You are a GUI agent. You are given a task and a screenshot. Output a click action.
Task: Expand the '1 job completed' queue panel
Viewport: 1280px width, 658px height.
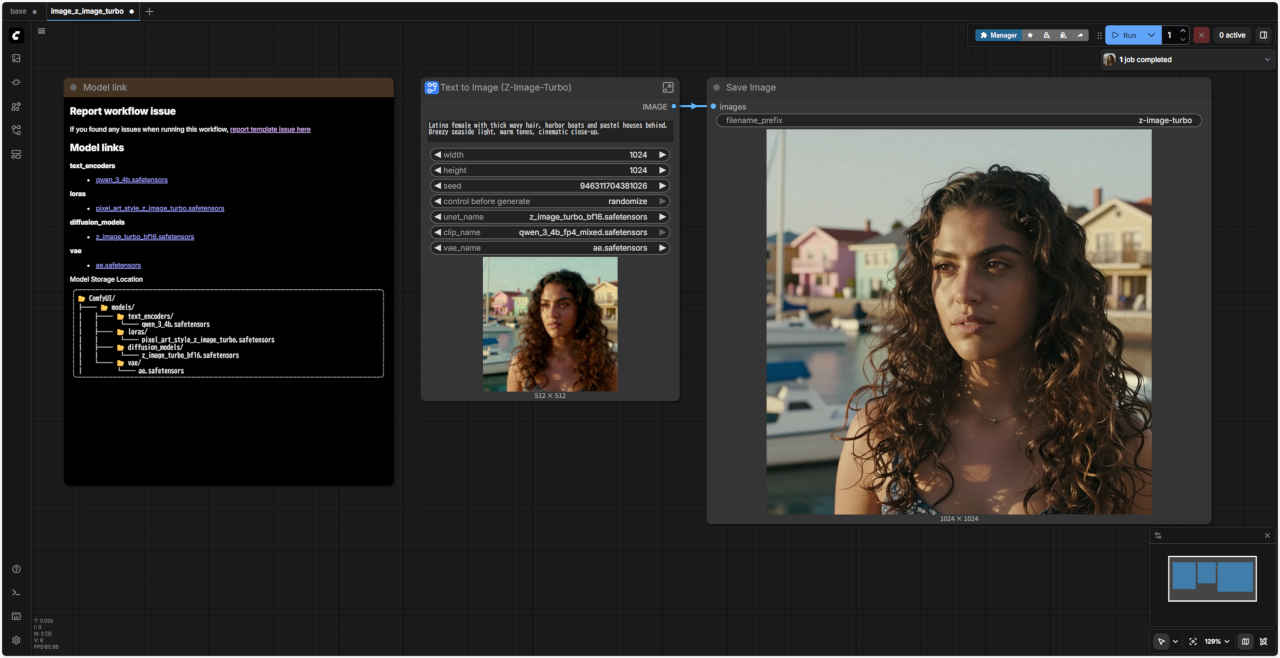pyautogui.click(x=1268, y=60)
